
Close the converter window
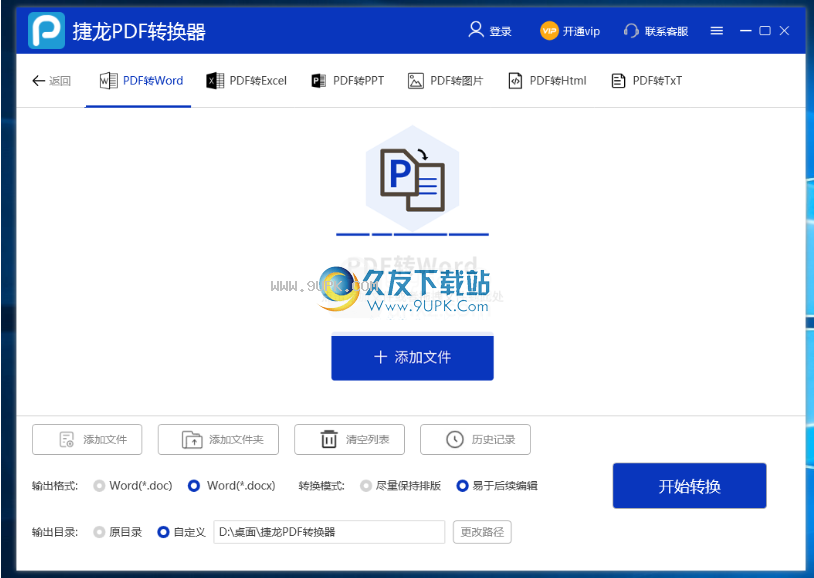pos(784,31)
